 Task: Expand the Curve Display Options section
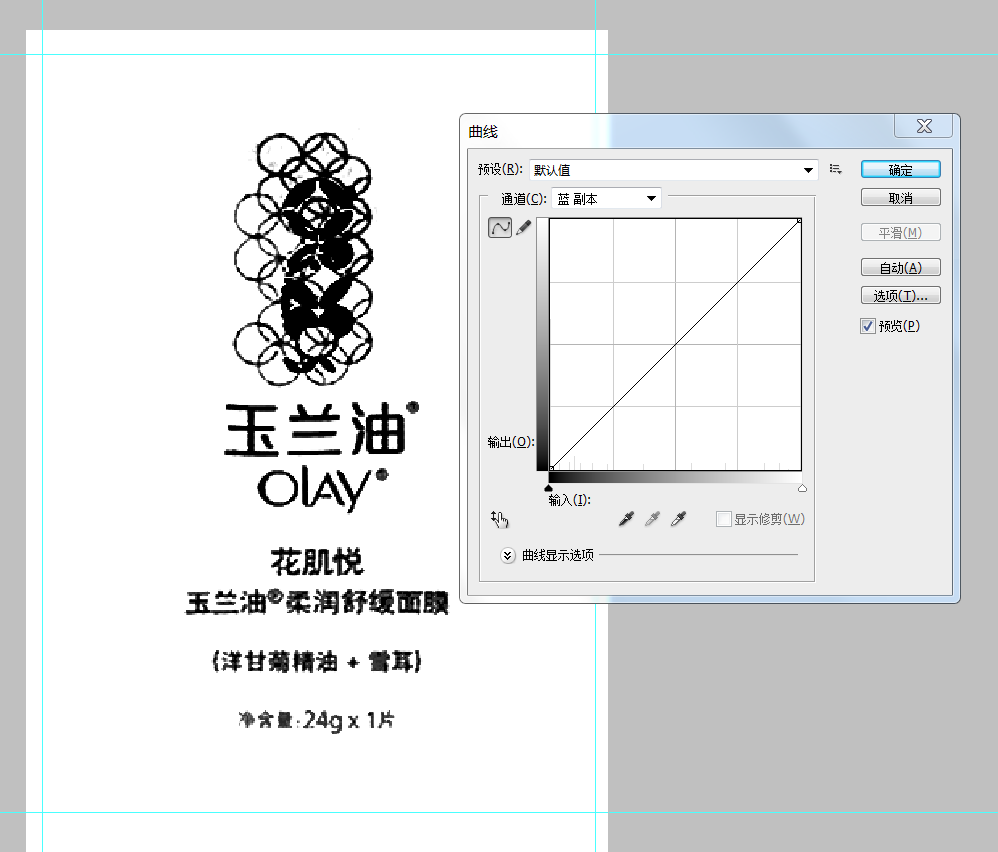click(x=507, y=555)
